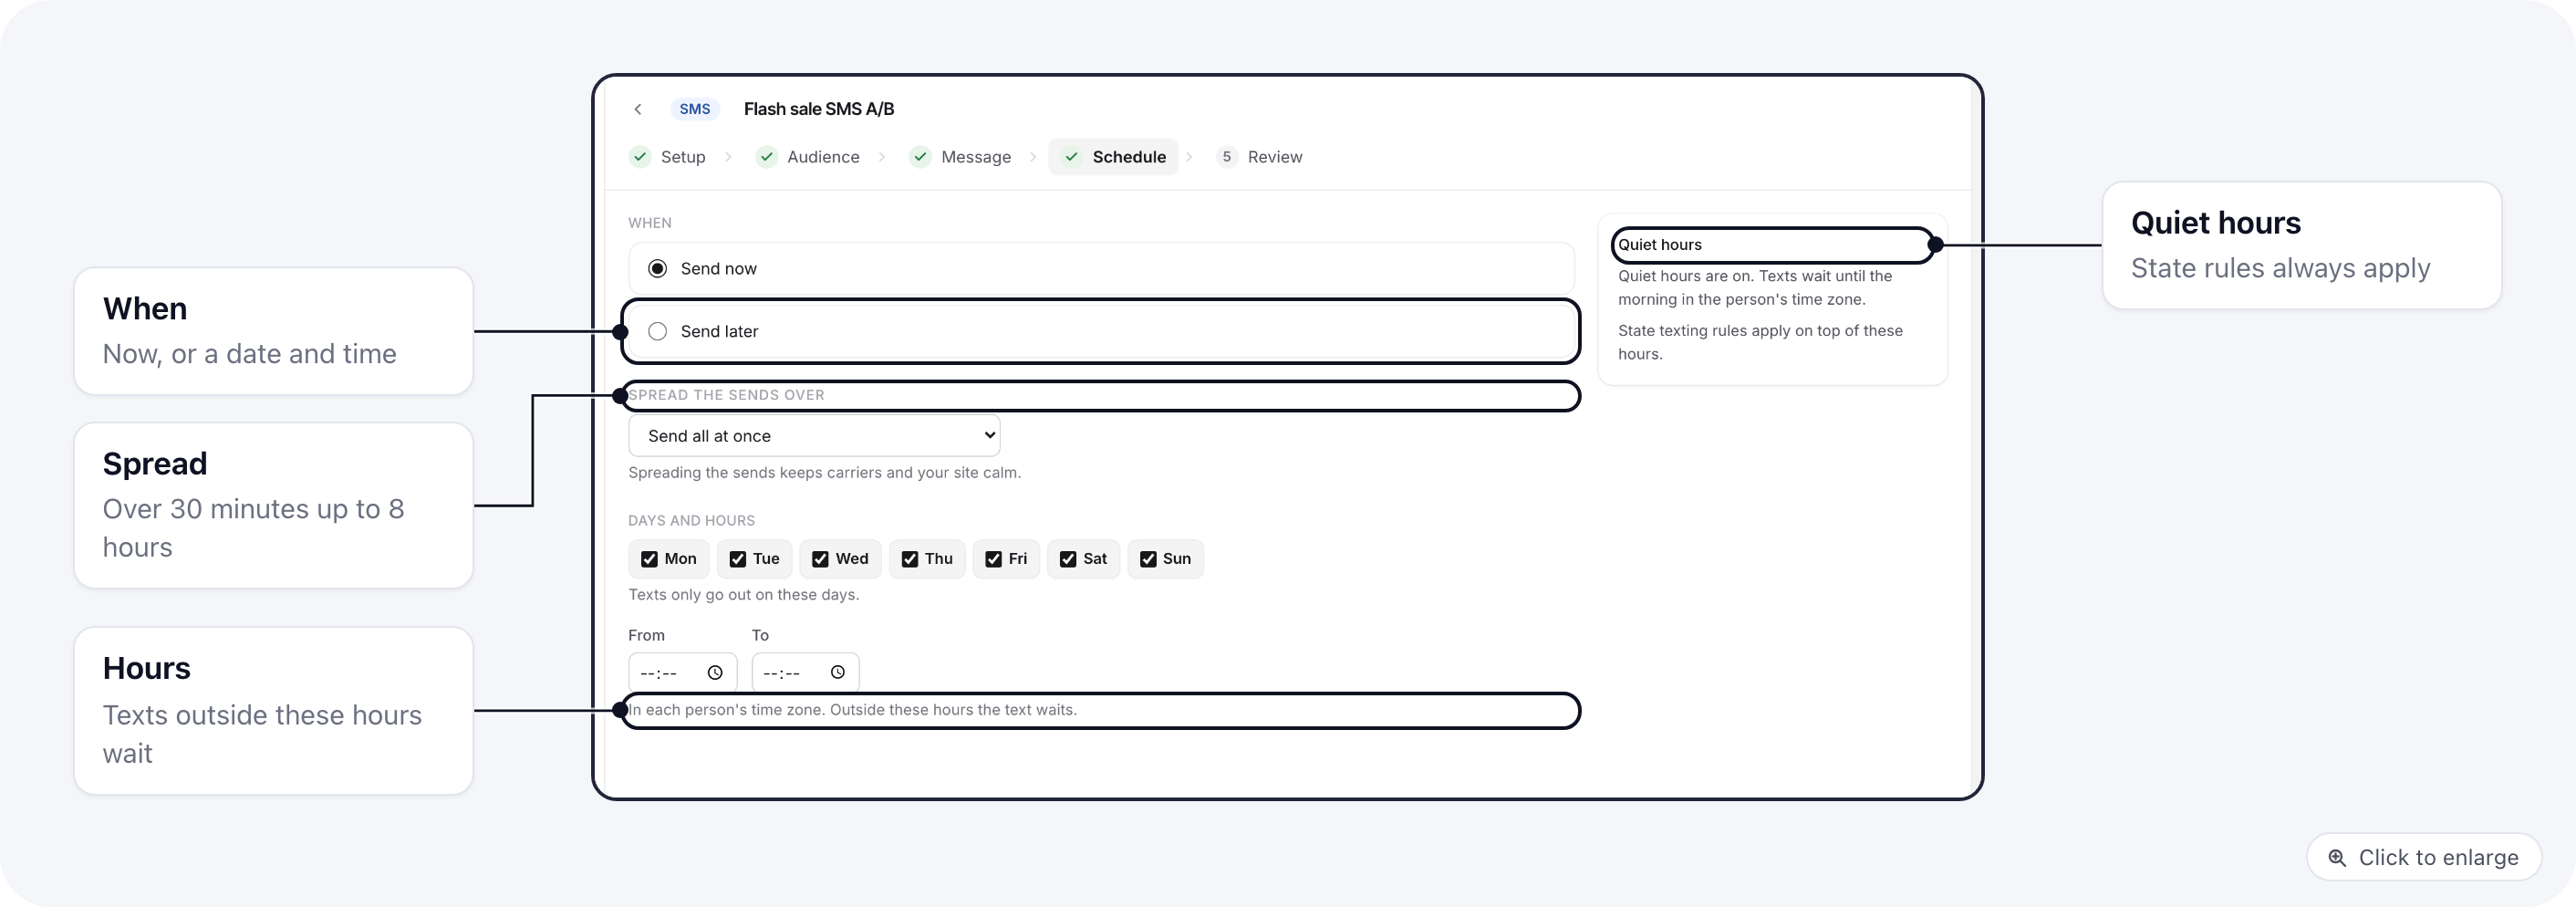
Task: Go to the Setup step
Action: (668, 157)
